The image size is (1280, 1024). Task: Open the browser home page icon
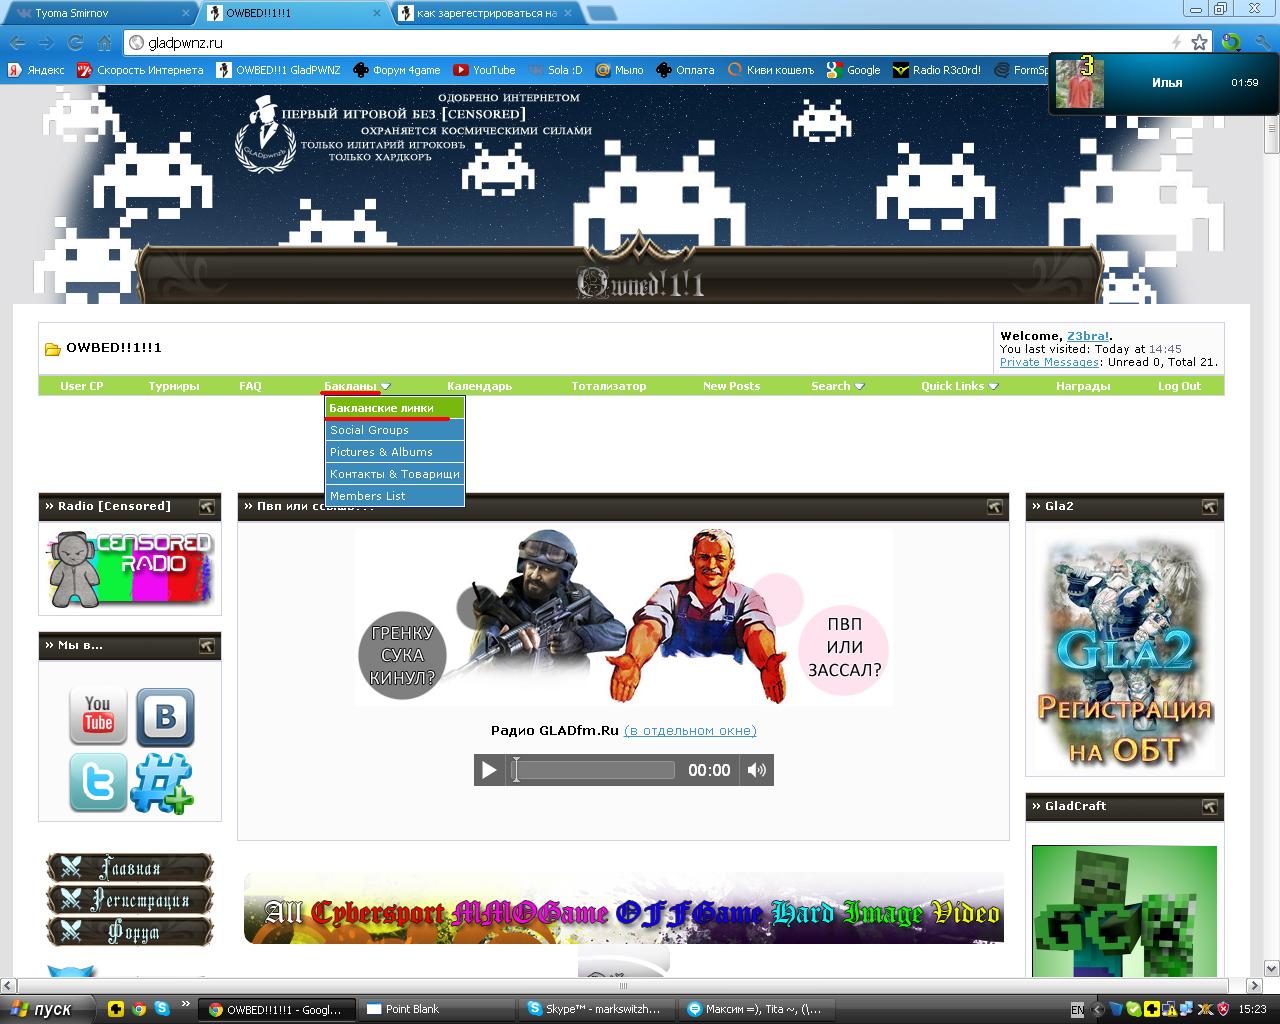click(x=104, y=43)
